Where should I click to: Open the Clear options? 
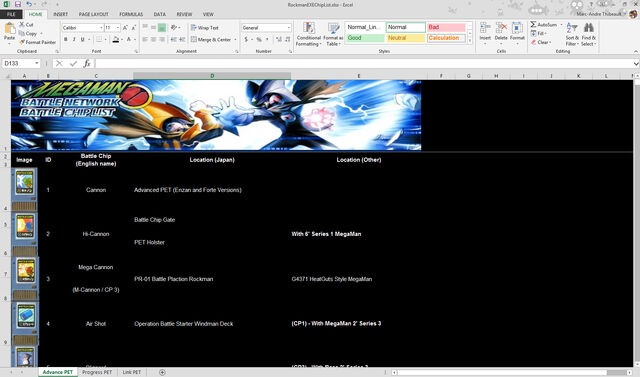[x=541, y=42]
